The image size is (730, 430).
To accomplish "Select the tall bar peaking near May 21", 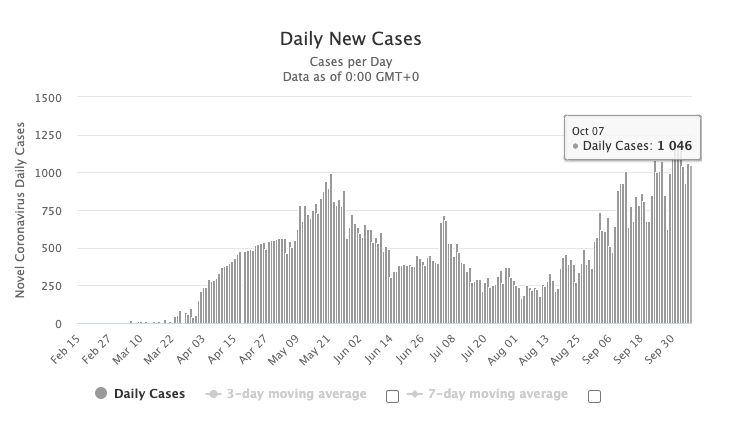I will pos(331,249).
